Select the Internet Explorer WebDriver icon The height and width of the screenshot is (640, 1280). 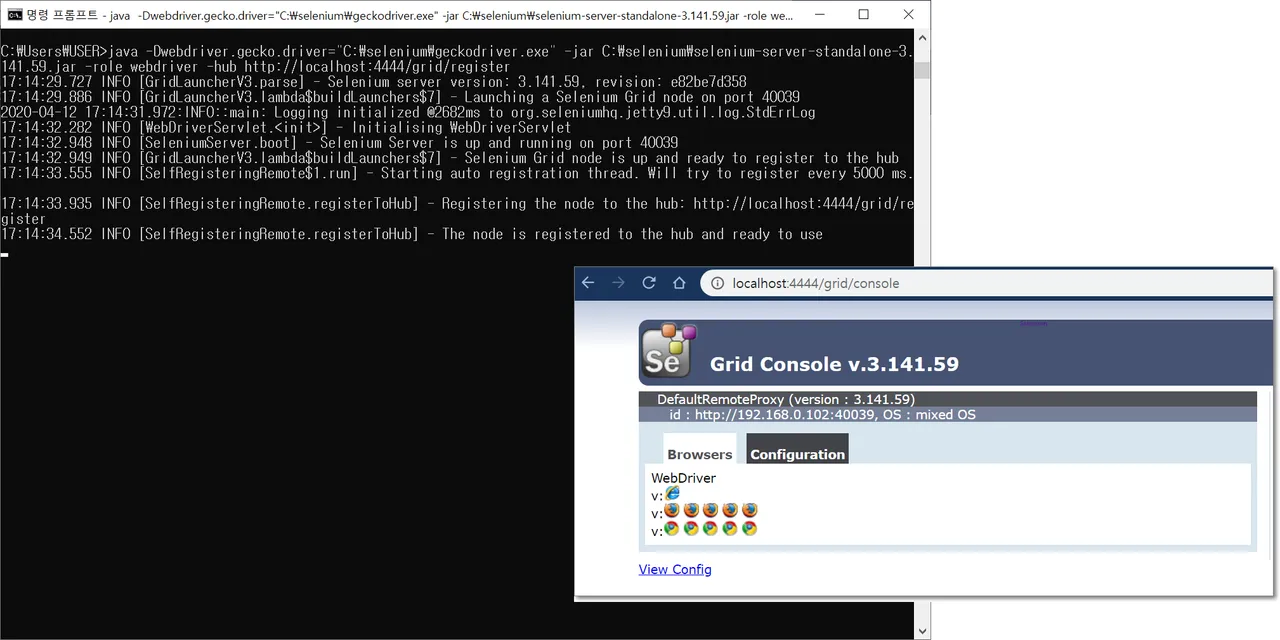click(x=672, y=494)
